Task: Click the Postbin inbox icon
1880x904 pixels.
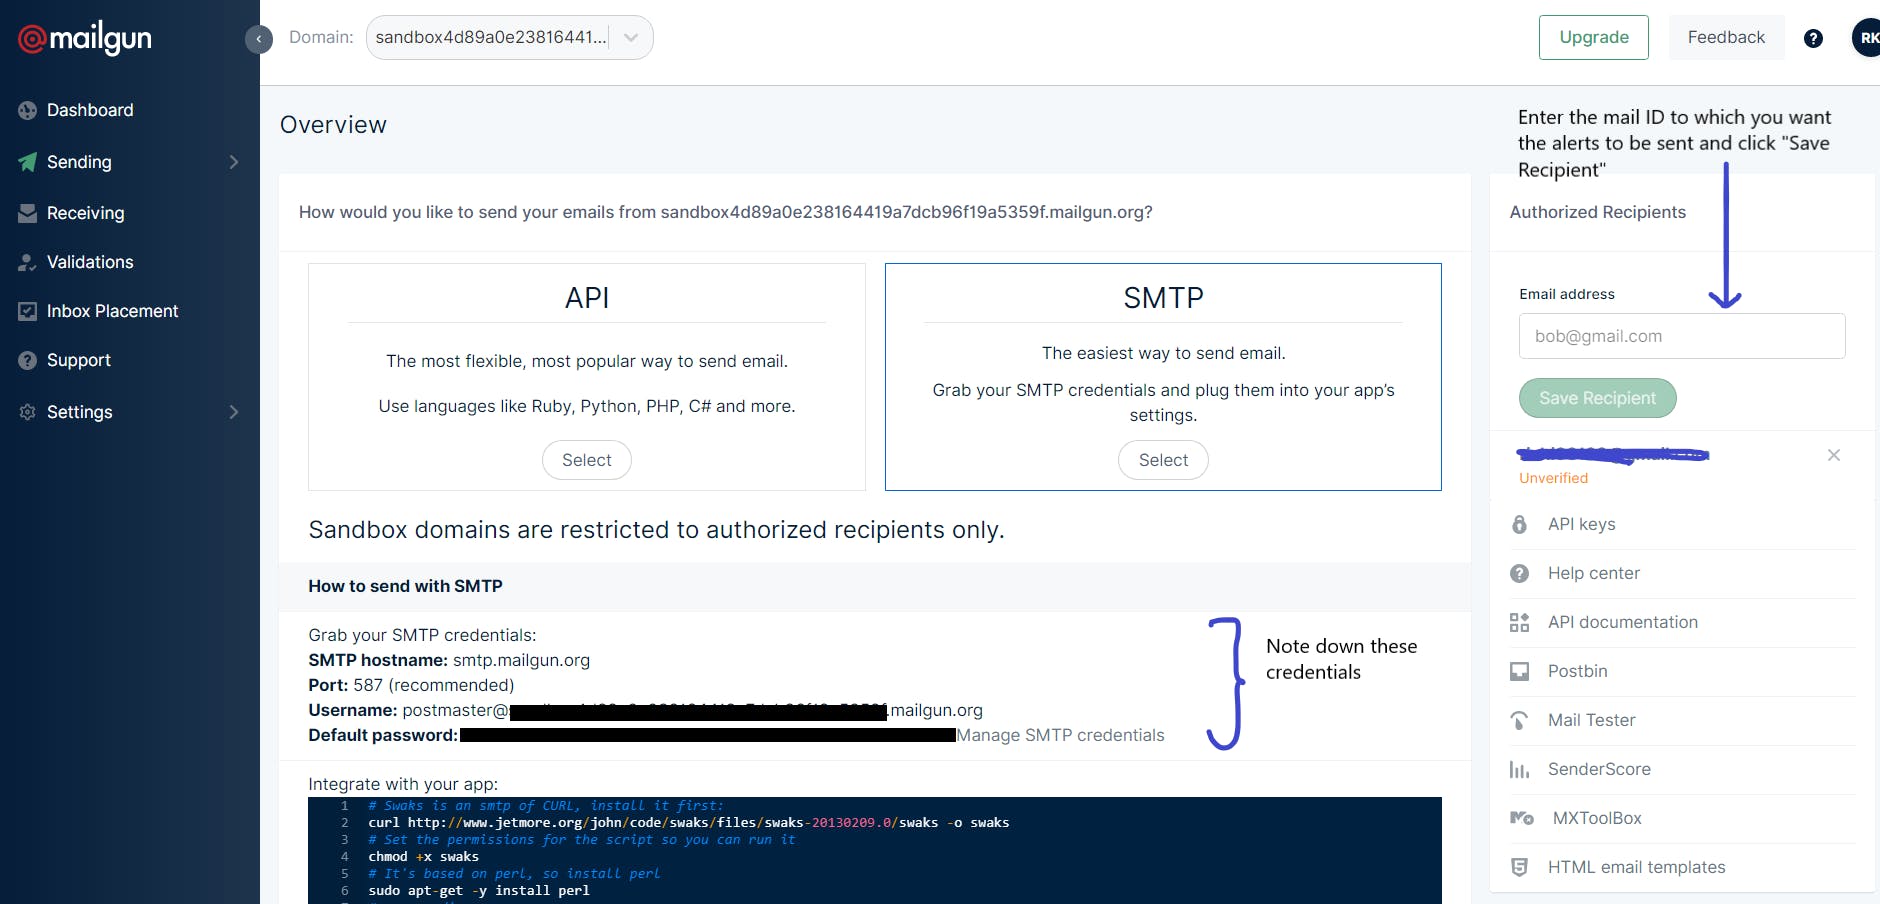Action: click(1519, 671)
